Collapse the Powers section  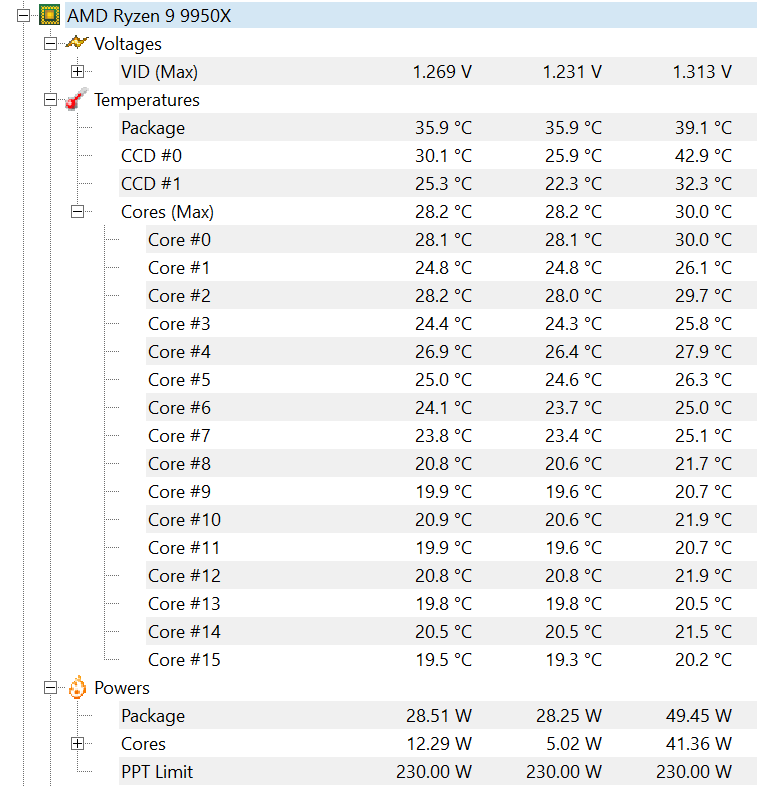(x=50, y=688)
